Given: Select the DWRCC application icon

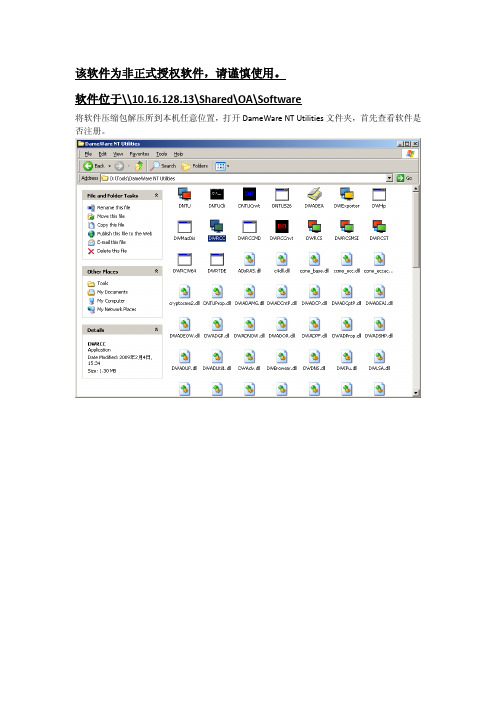Looking at the screenshot, I should (217, 227).
